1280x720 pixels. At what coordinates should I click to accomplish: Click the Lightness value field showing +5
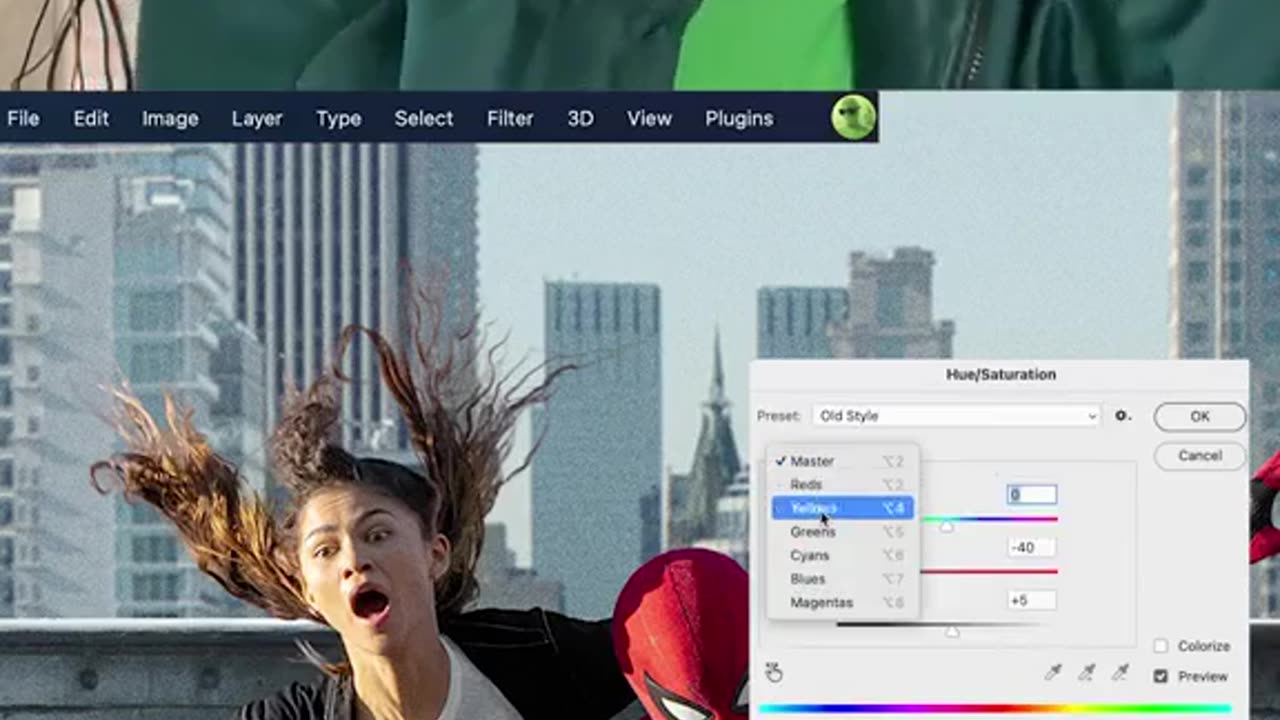click(x=1031, y=600)
